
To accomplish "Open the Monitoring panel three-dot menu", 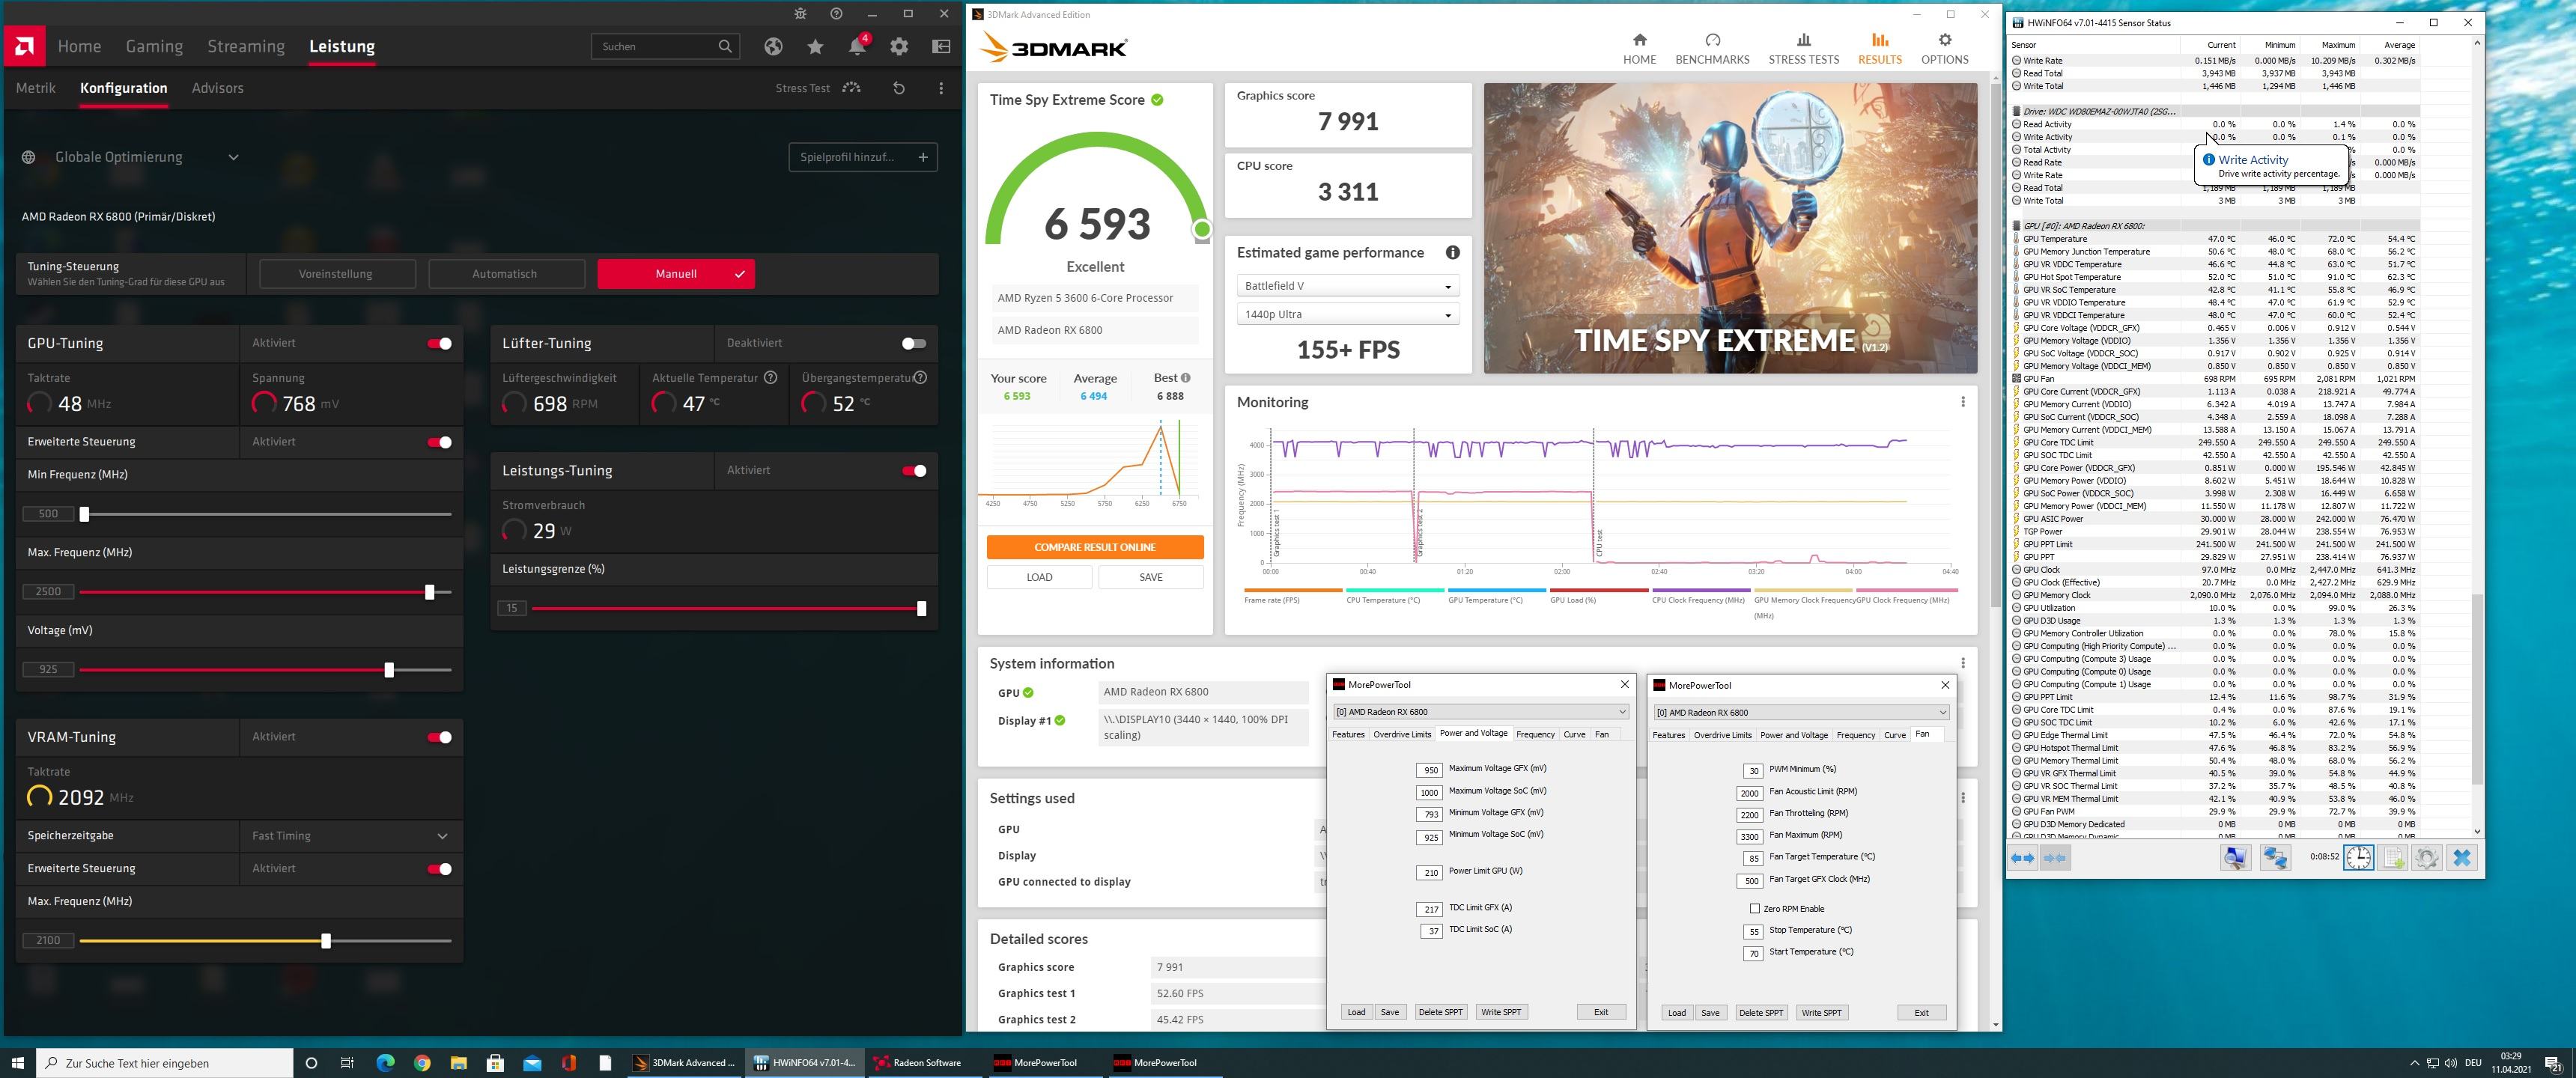I will (1962, 402).
